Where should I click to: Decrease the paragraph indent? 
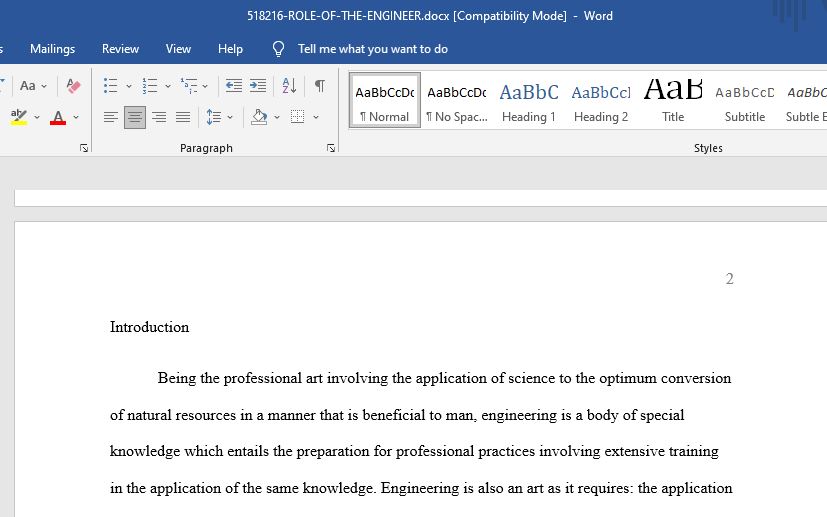[x=234, y=85]
